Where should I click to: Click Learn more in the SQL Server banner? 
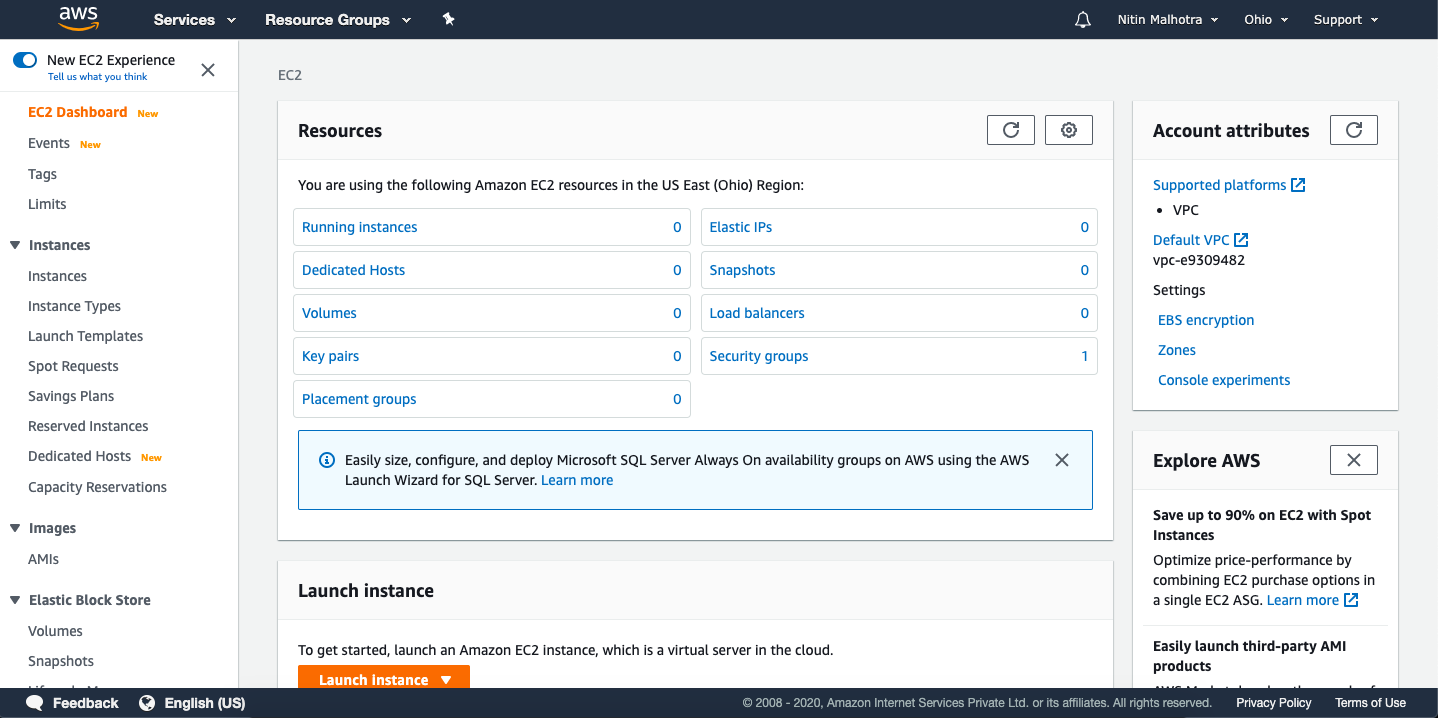(x=577, y=480)
